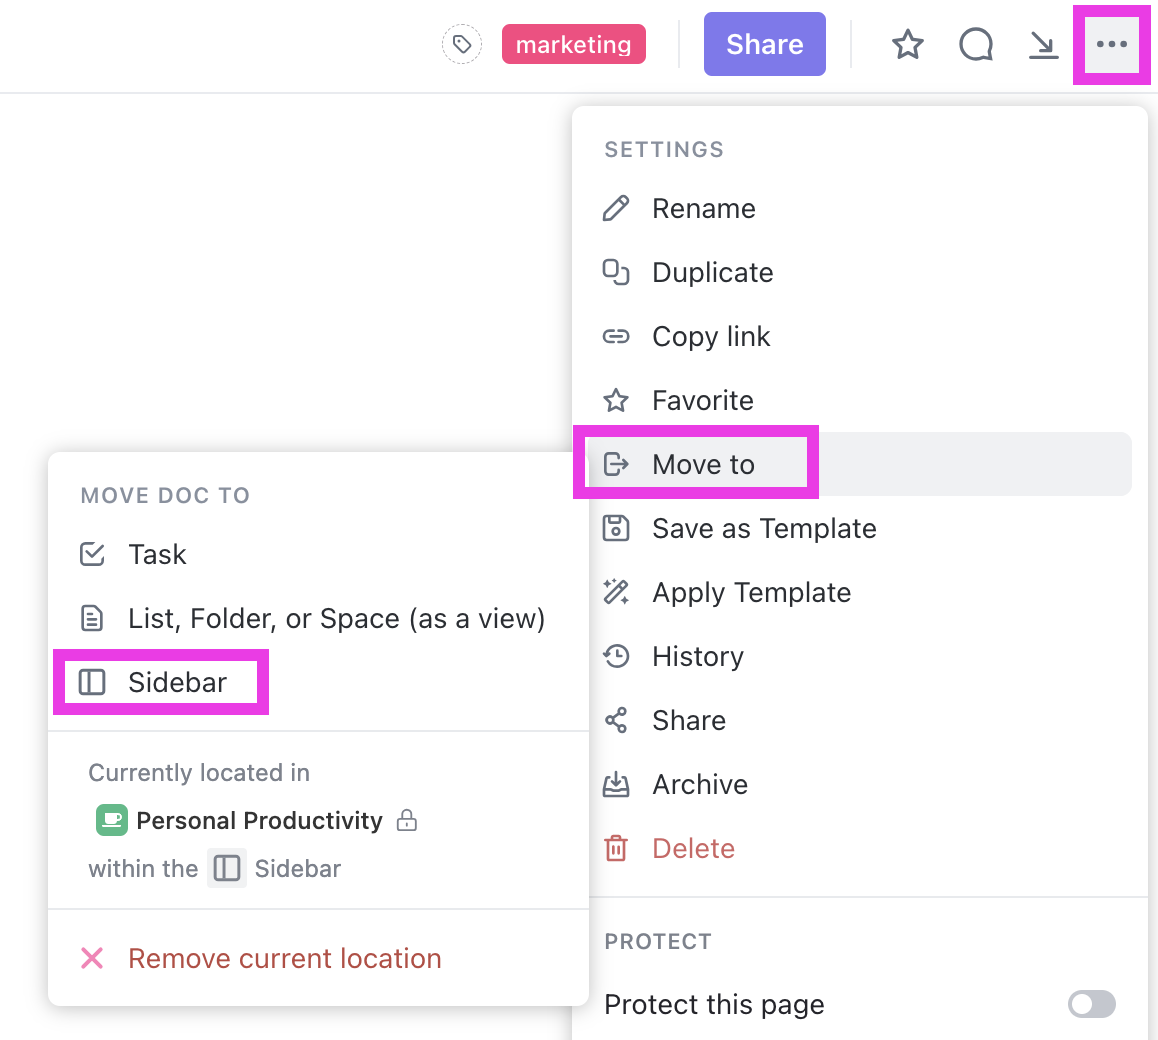Select Rename from settings menu
The height and width of the screenshot is (1040, 1158).
tap(703, 209)
